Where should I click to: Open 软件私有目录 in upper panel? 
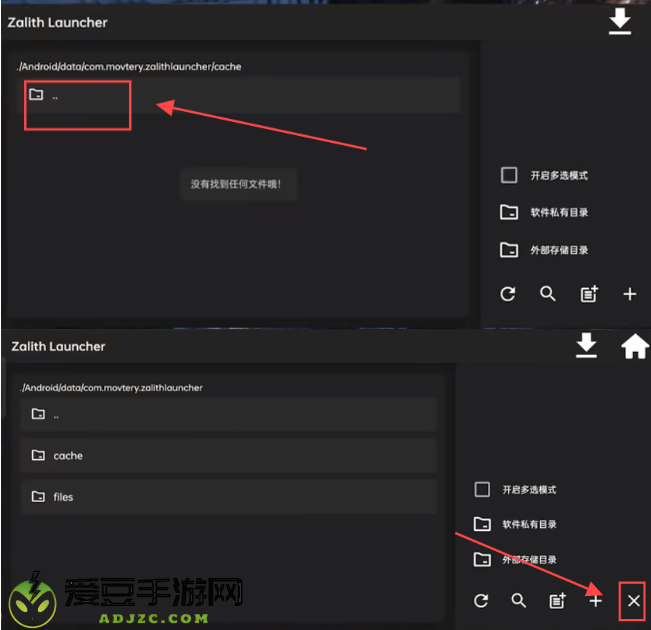tap(544, 212)
